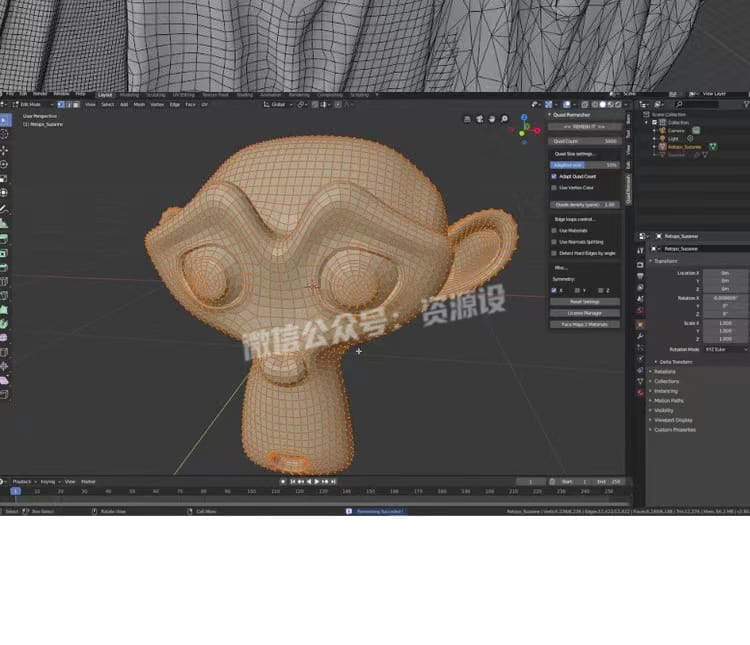750x645 pixels.
Task: Toggle camera view icon in viewport
Action: pyautogui.click(x=479, y=119)
